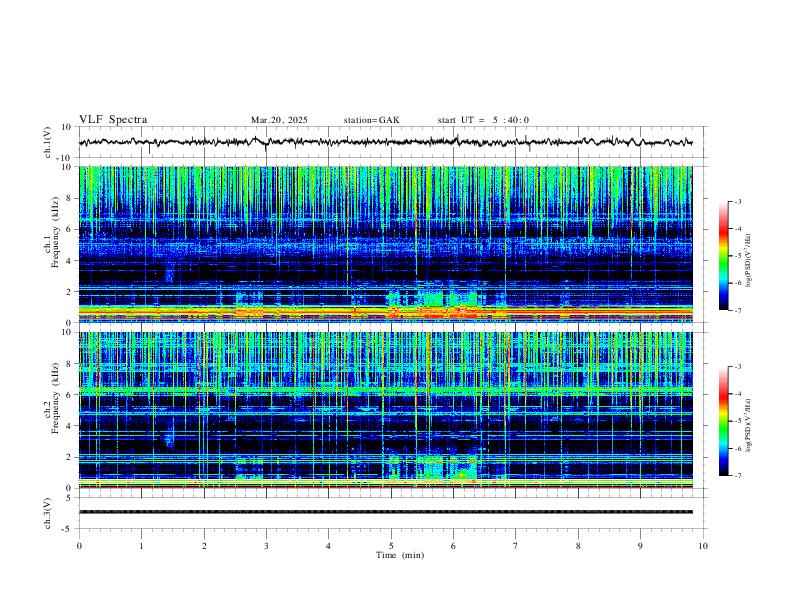Click the ch.2 color bar '-7' label
This screenshot has width=792, height=612.
[737, 476]
